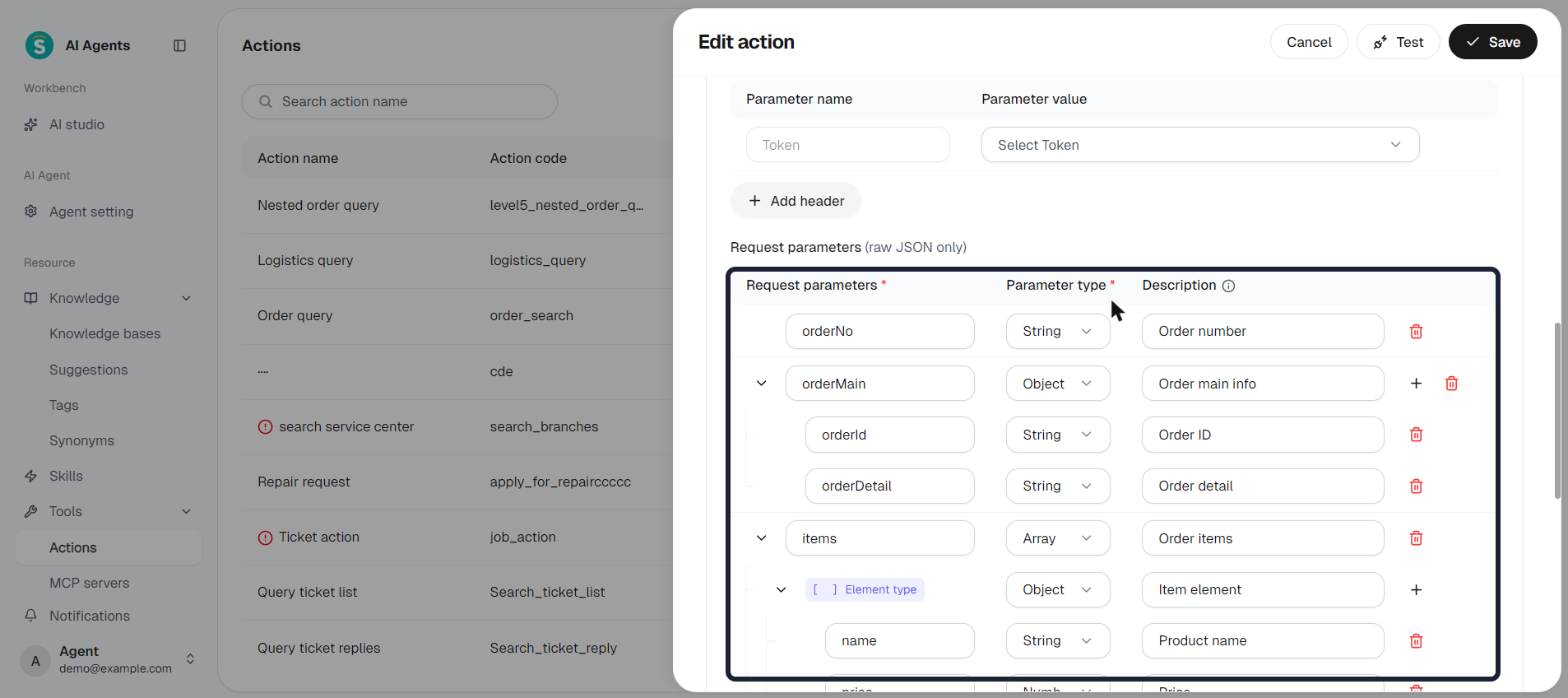The image size is (1568, 698).
Task: Click warning icon beside search service center
Action: [265, 426]
